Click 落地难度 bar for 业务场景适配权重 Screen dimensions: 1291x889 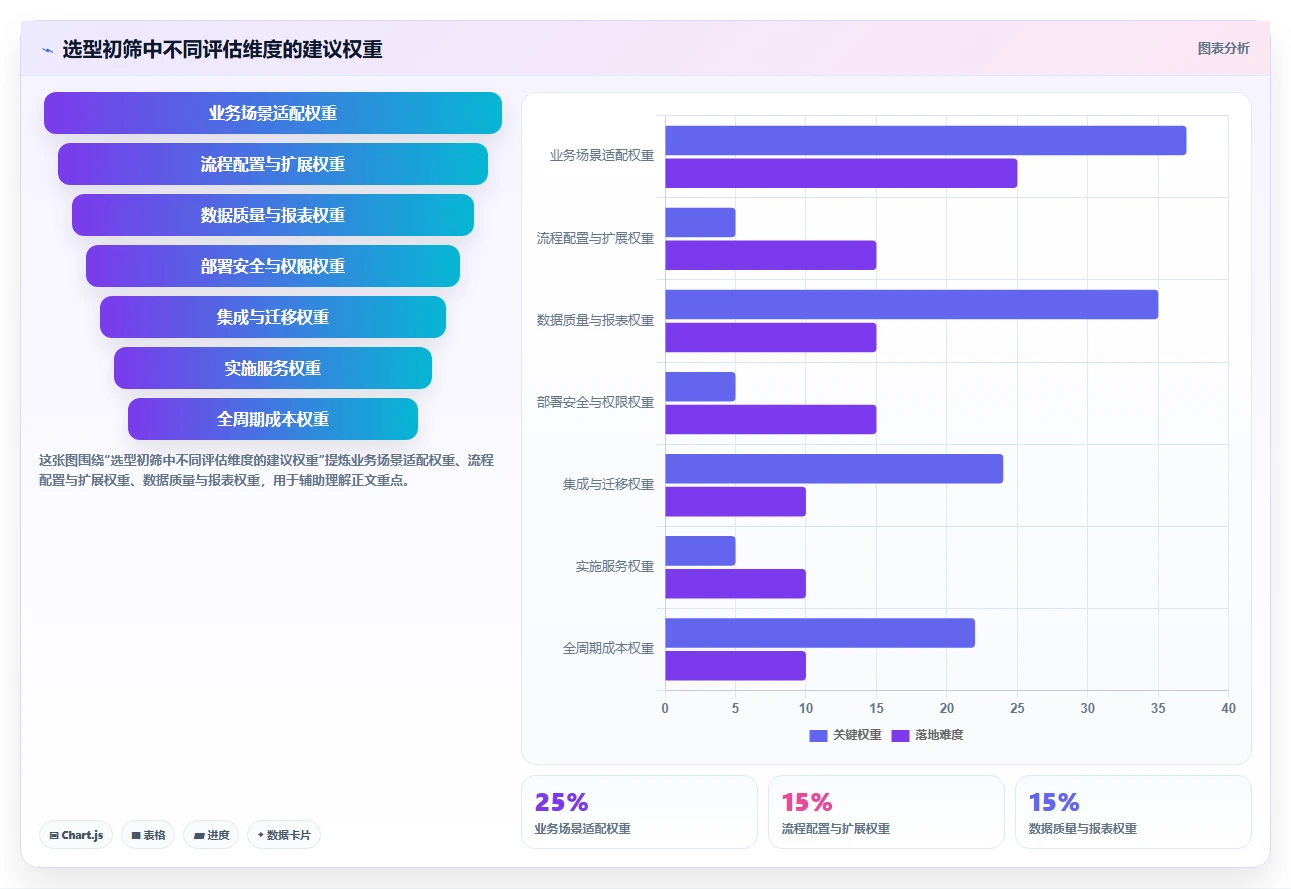pyautogui.click(x=841, y=173)
